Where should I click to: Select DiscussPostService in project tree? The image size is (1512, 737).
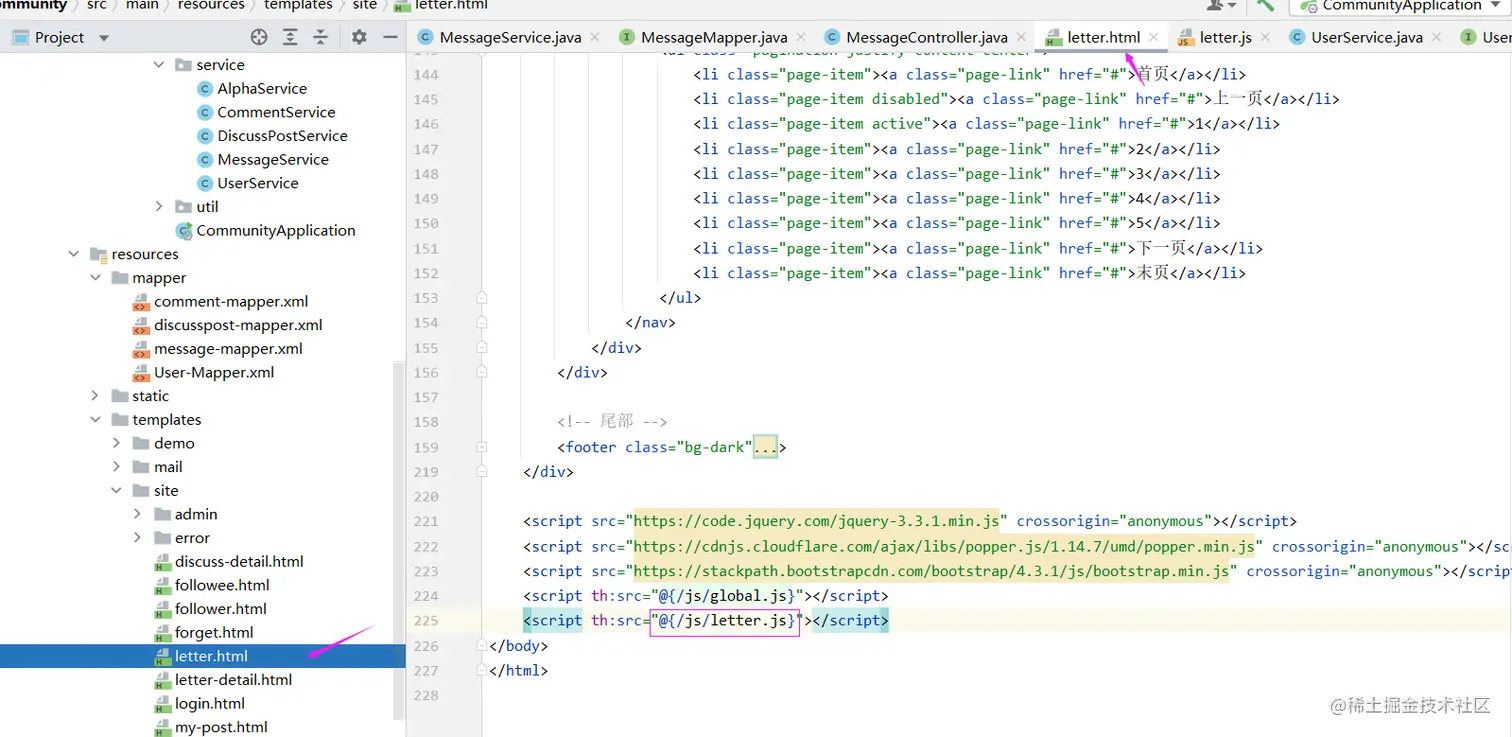point(282,136)
